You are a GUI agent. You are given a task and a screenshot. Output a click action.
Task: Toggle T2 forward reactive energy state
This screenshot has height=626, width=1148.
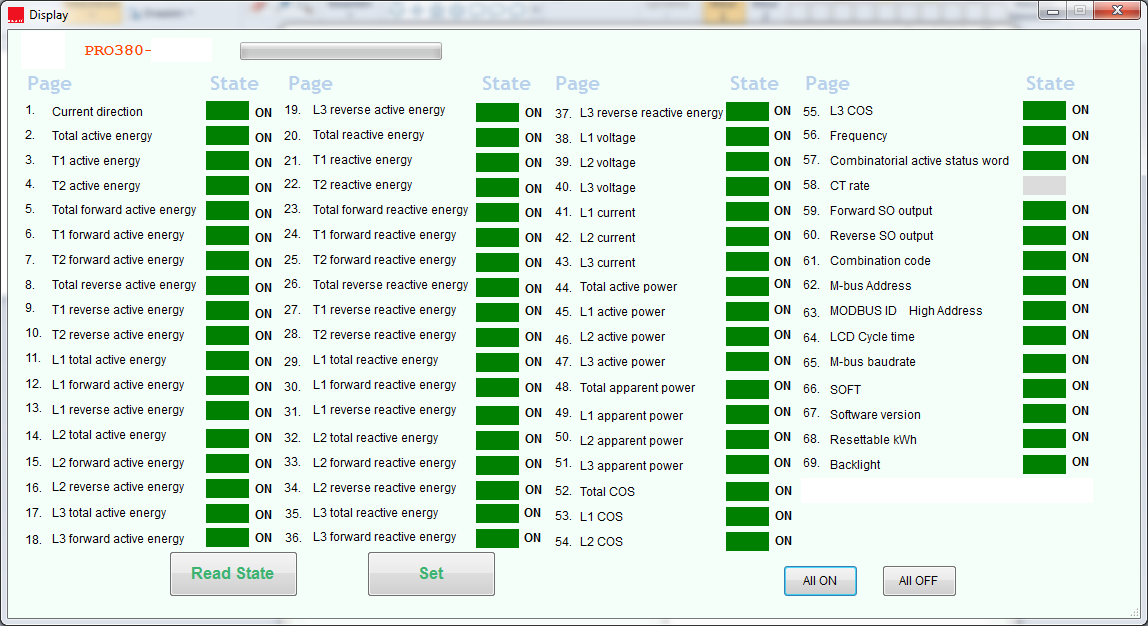[x=497, y=262]
